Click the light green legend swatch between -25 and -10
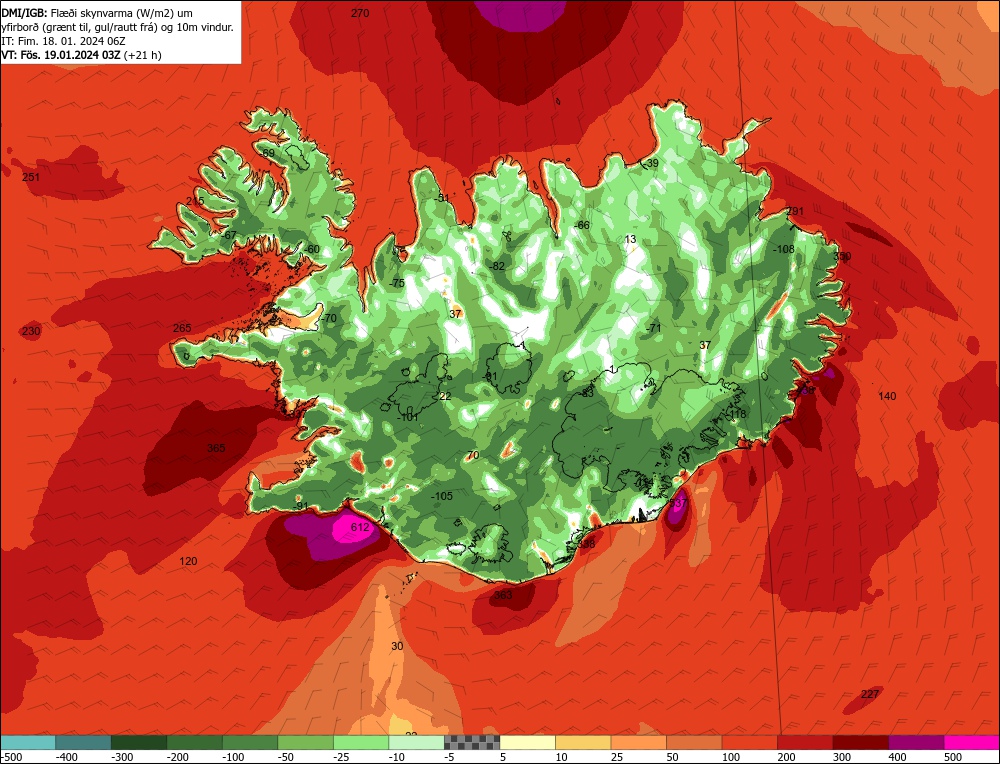 coord(361,742)
